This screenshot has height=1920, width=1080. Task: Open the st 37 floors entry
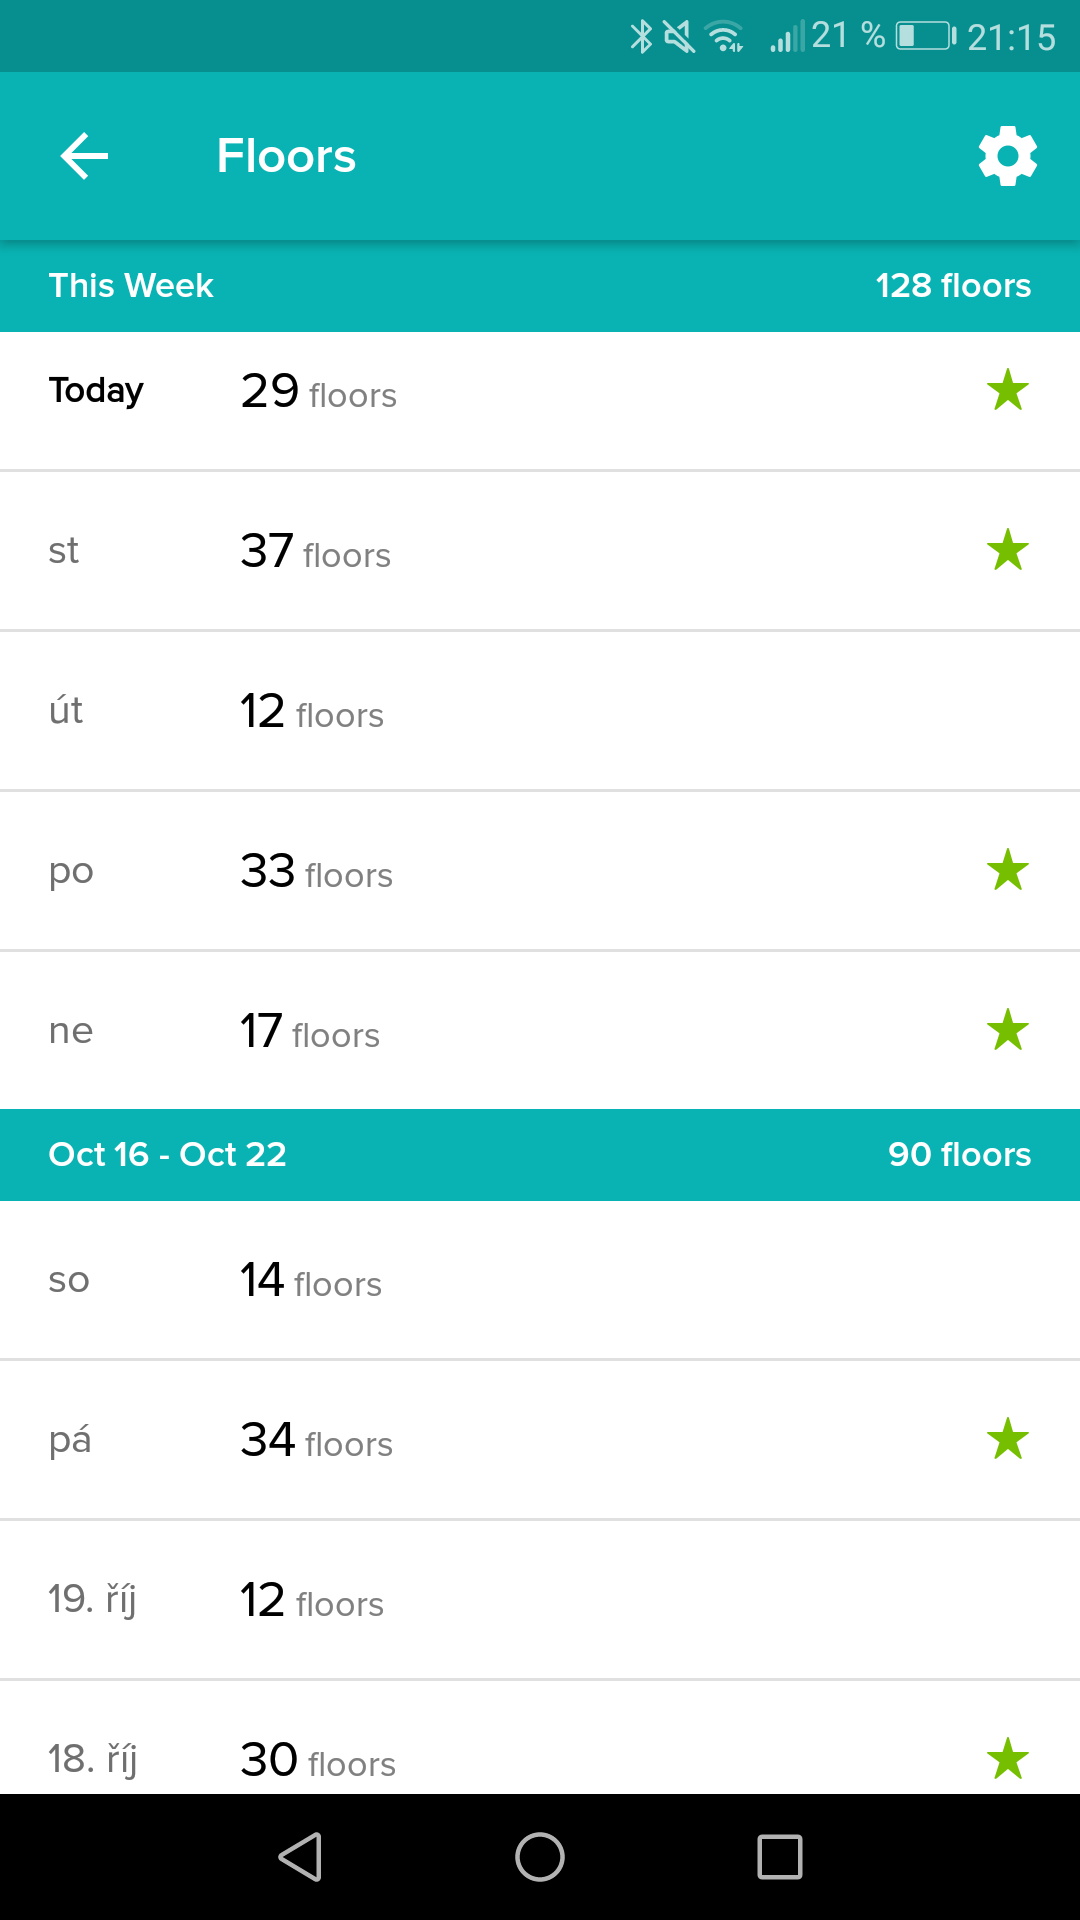[x=540, y=551]
